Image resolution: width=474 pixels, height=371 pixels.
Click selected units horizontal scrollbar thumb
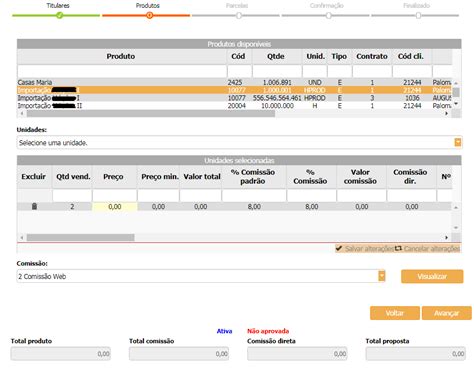pyautogui.click(x=80, y=238)
